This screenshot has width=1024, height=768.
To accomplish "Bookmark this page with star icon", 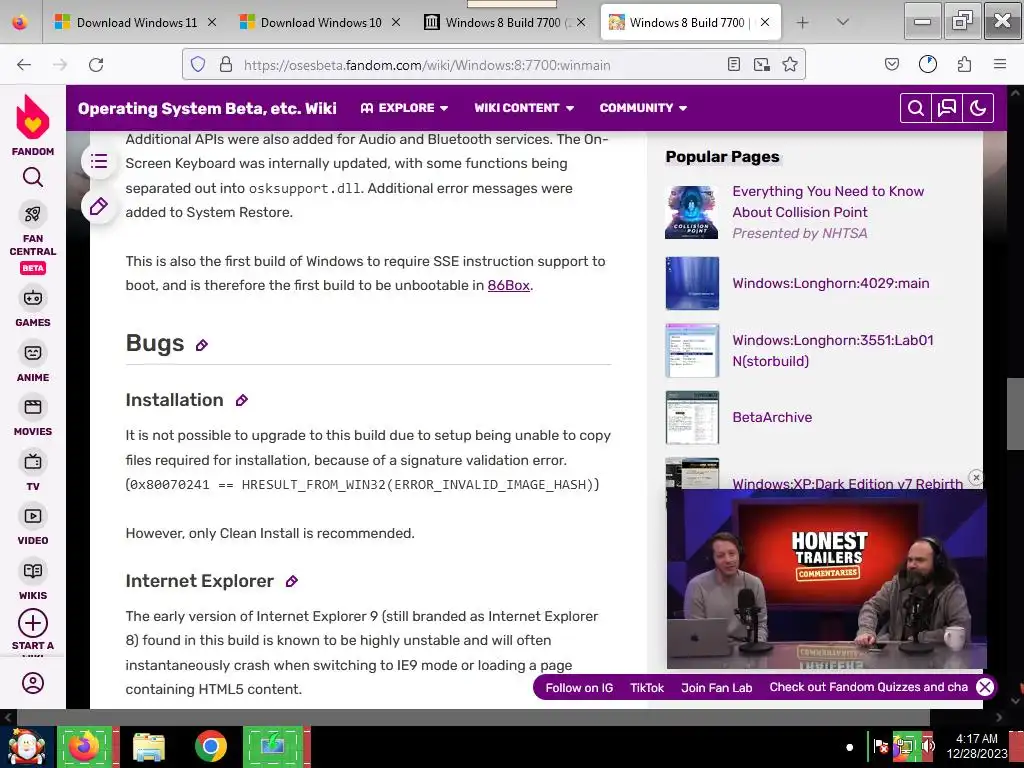I will (790, 64).
